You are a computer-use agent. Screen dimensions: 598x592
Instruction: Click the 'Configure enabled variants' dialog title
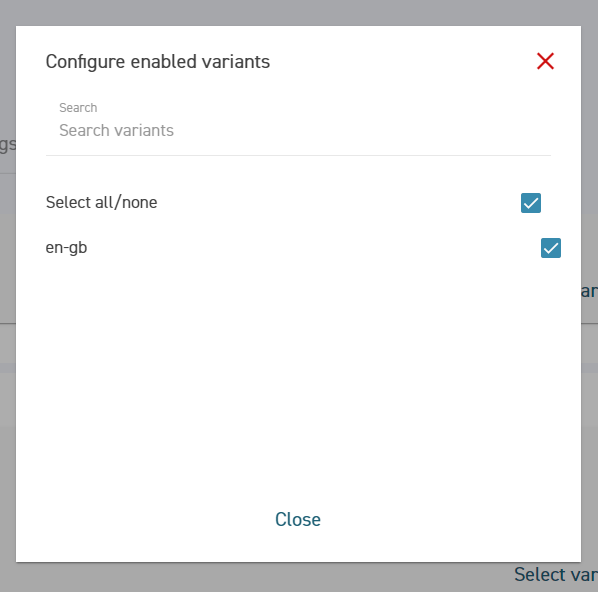(158, 62)
